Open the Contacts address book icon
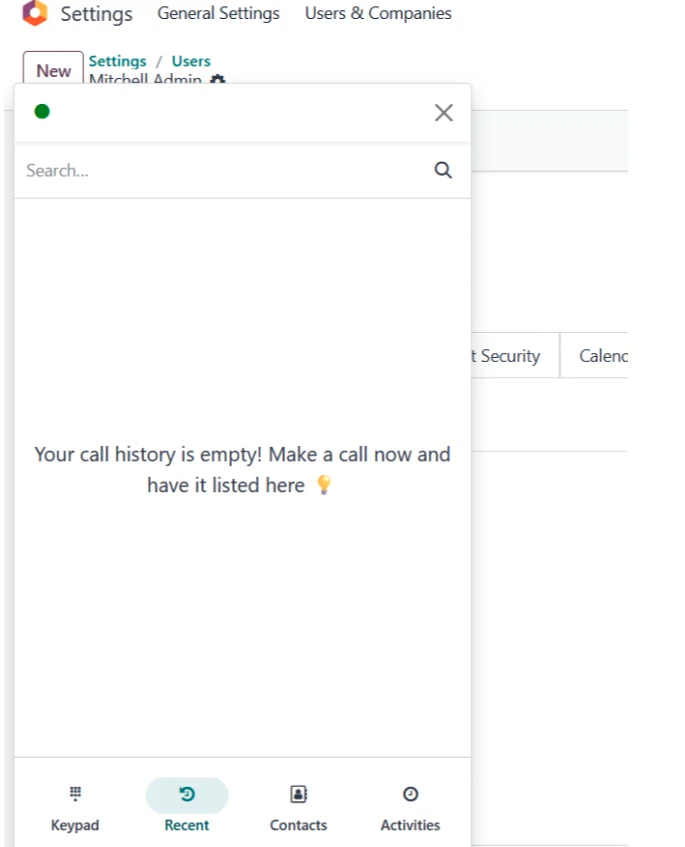The height and width of the screenshot is (847, 685). coord(298,794)
